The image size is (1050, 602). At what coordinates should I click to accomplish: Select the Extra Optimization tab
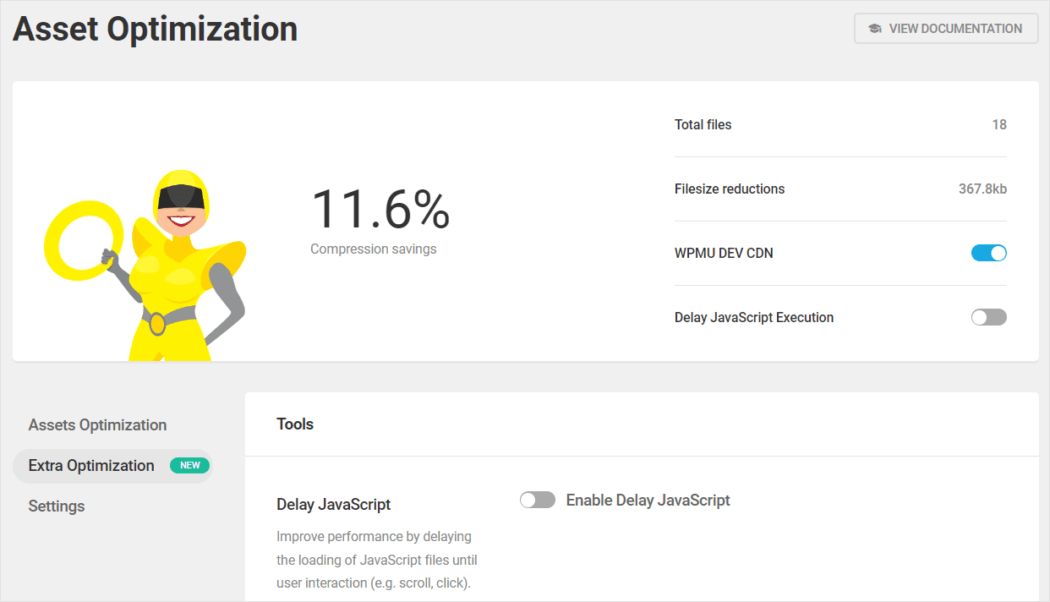point(91,465)
